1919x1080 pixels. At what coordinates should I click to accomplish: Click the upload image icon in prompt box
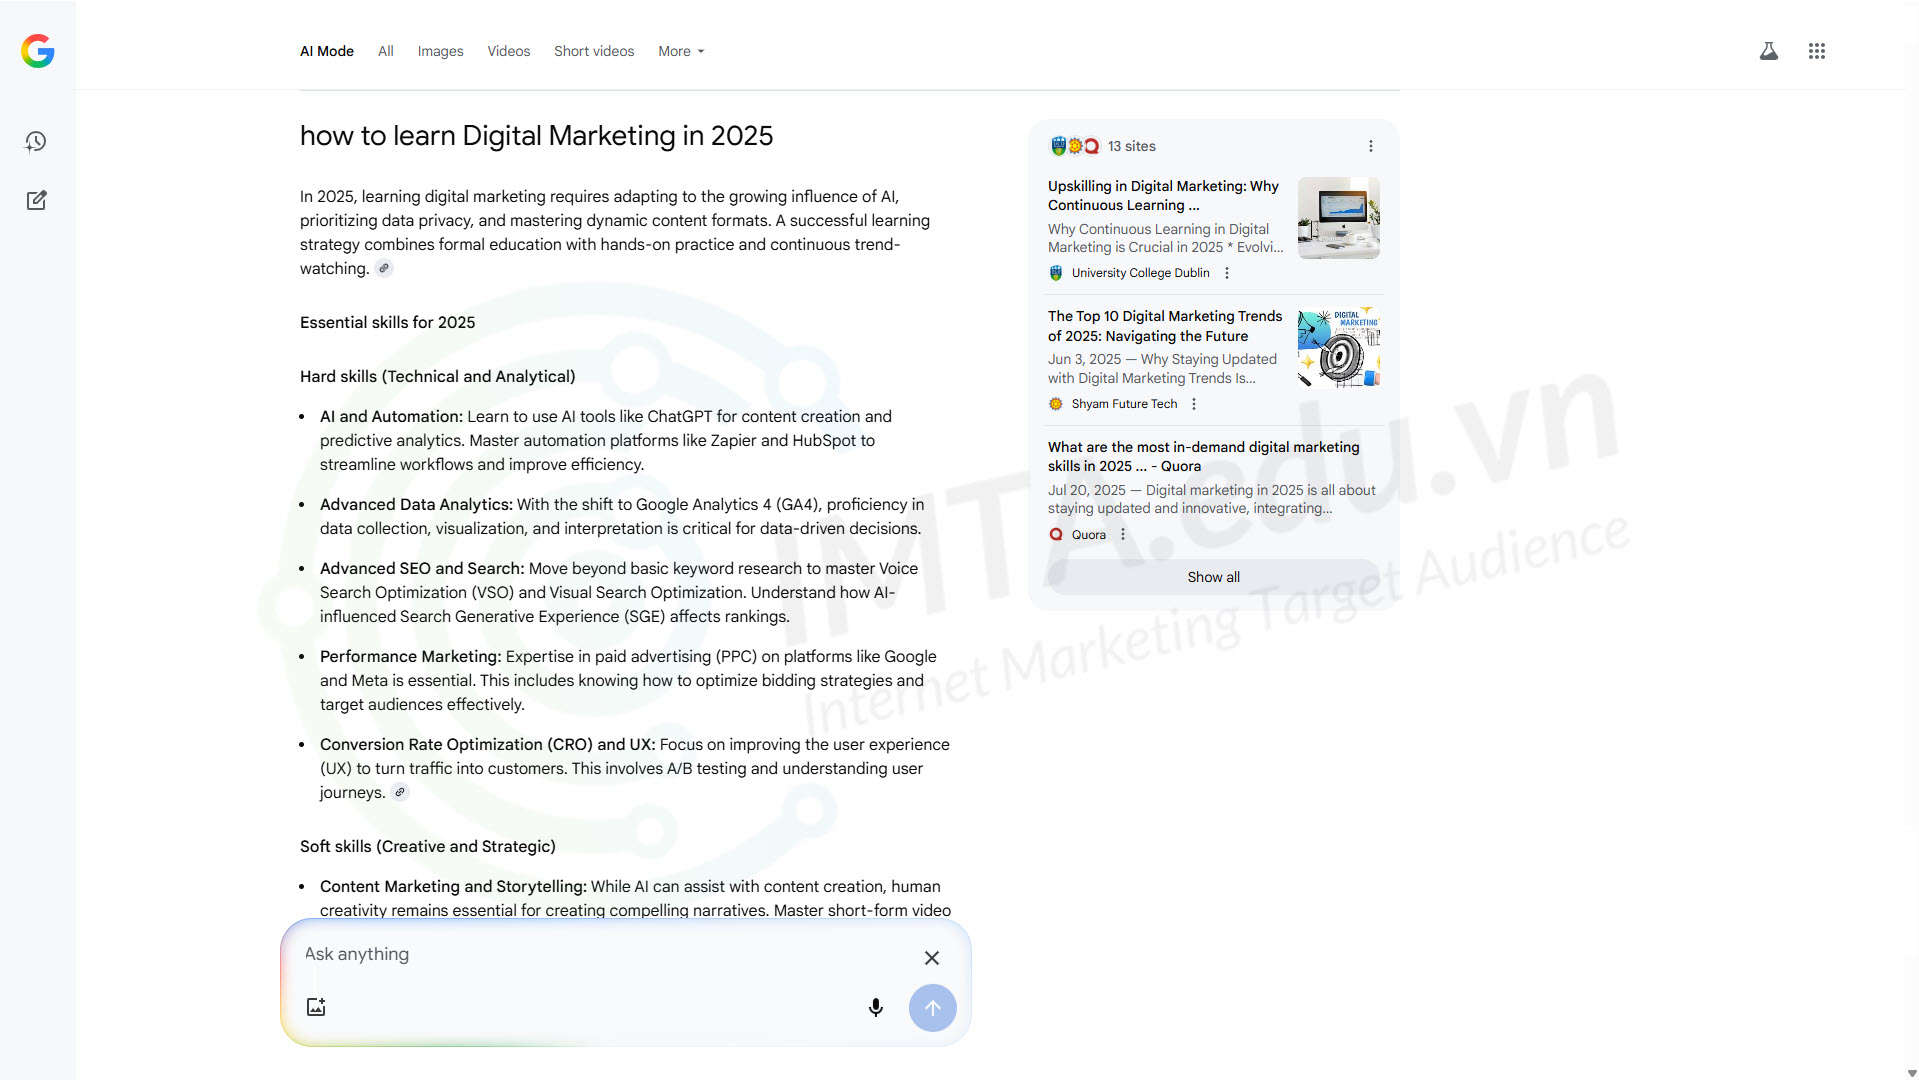316,1007
